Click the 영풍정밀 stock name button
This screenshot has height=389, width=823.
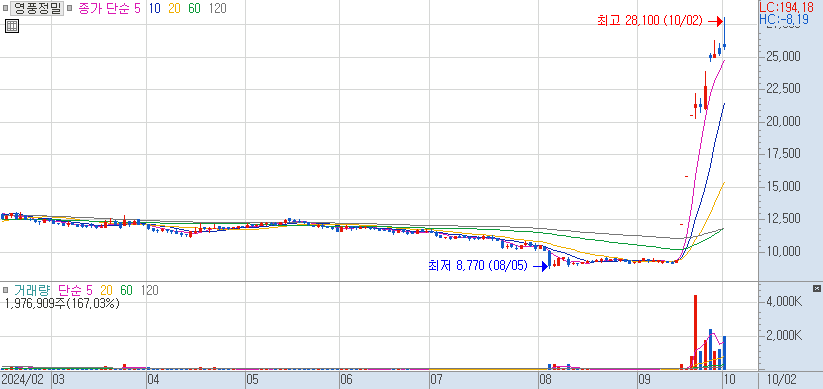[x=37, y=8]
